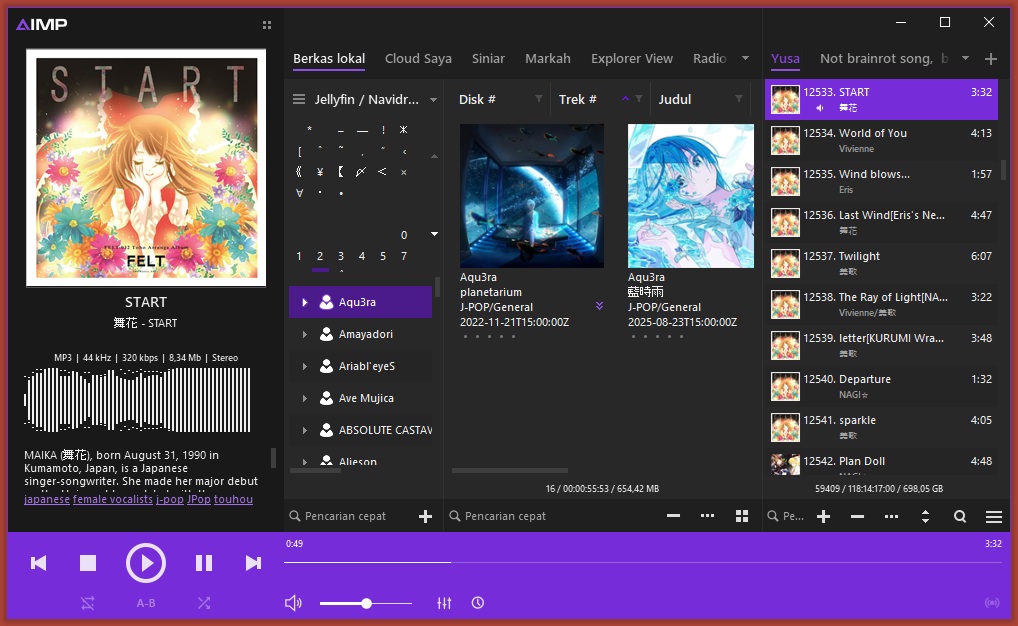The image size is (1018, 626).
Task: Open playlist misc options dots
Action: pos(891,517)
